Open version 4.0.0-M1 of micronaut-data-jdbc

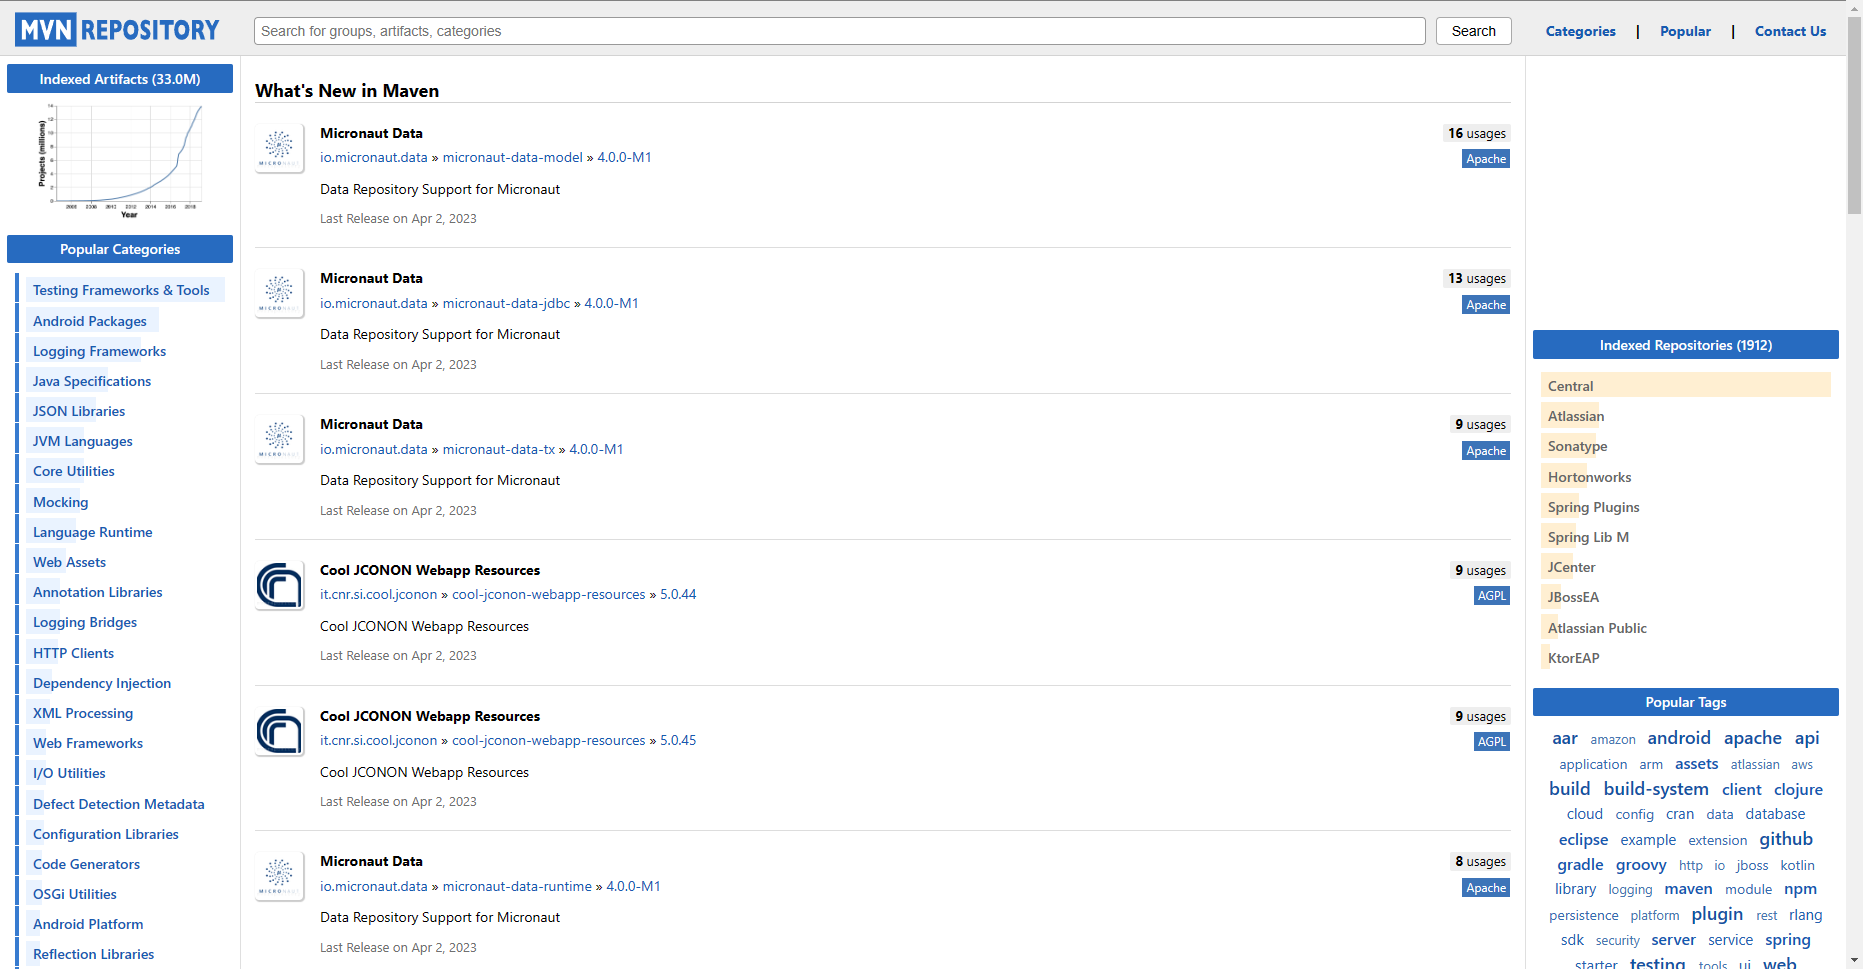click(x=611, y=303)
